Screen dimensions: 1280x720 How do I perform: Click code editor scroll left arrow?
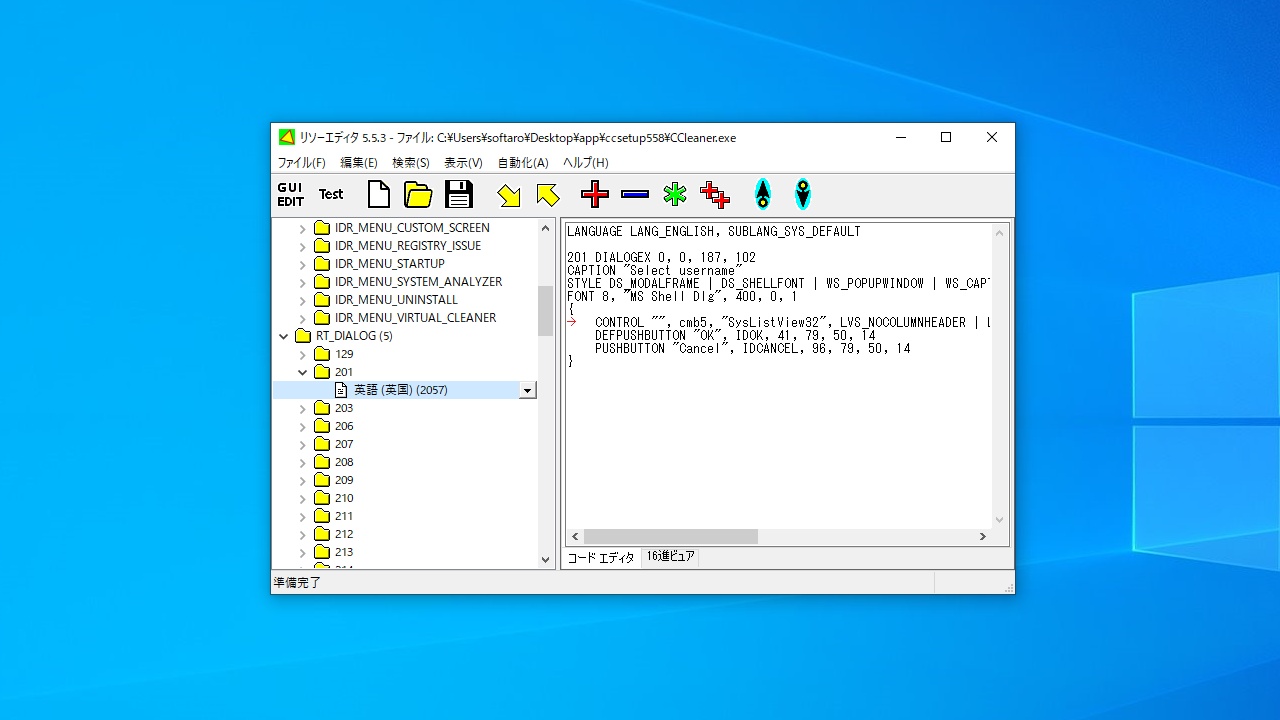[575, 537]
